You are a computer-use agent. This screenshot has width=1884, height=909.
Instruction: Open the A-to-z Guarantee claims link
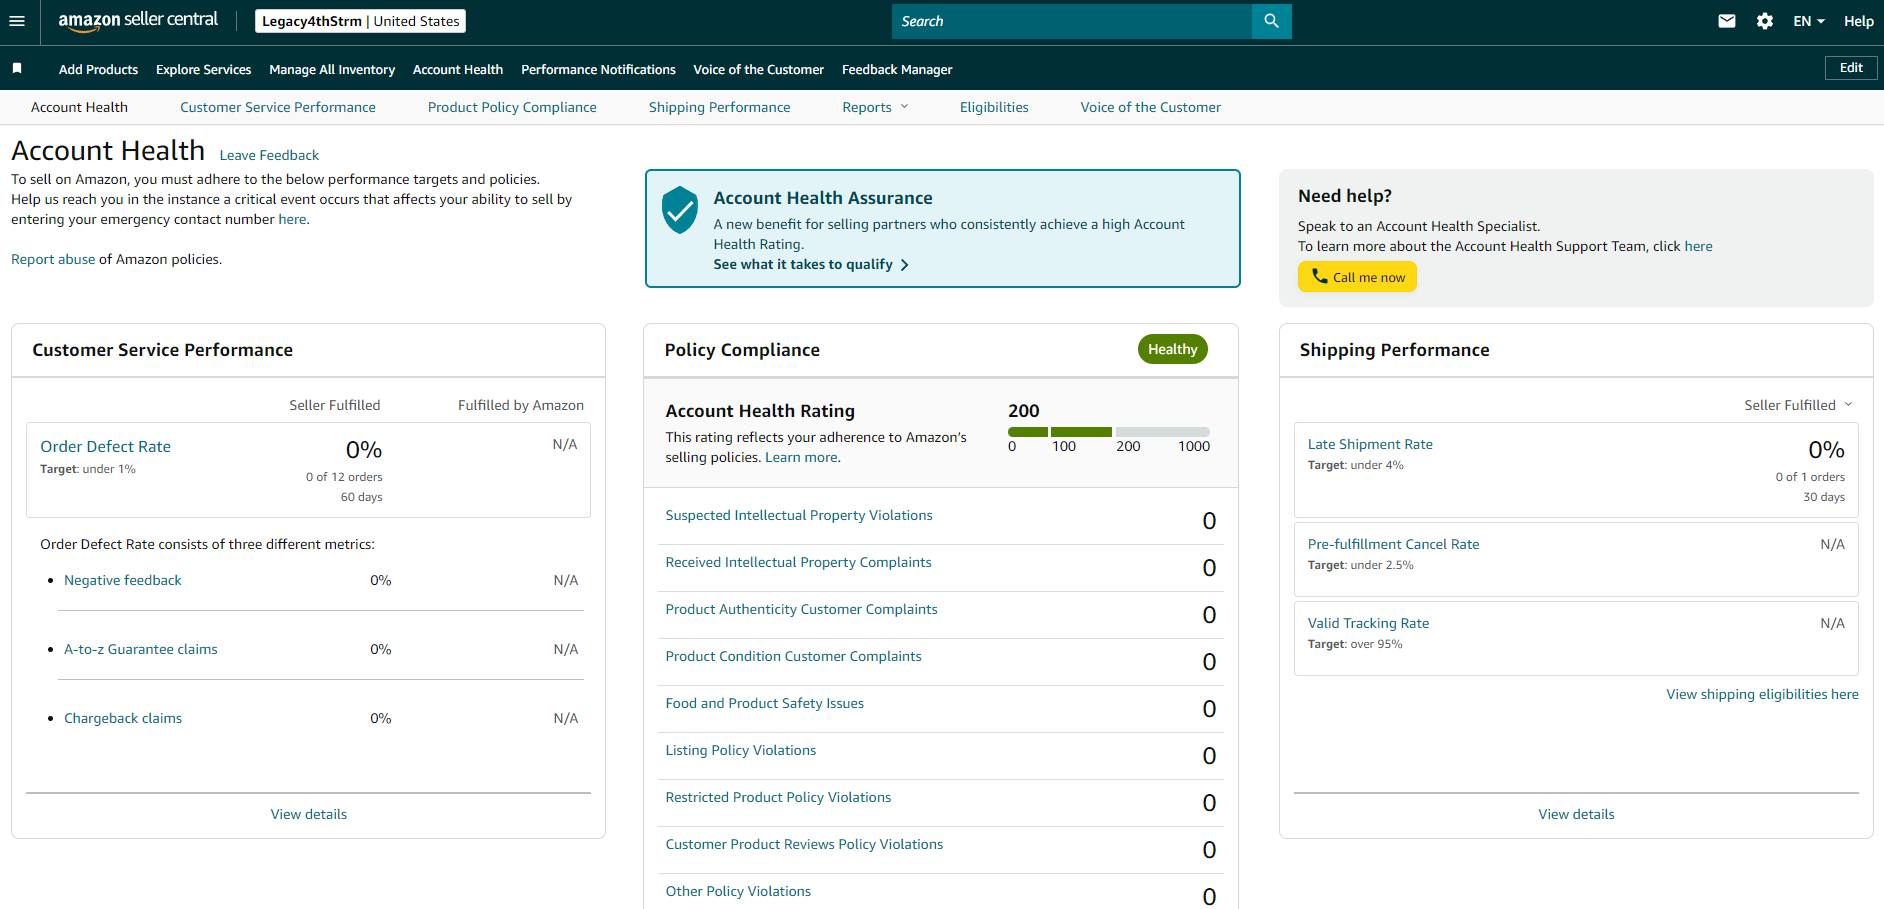tap(141, 649)
